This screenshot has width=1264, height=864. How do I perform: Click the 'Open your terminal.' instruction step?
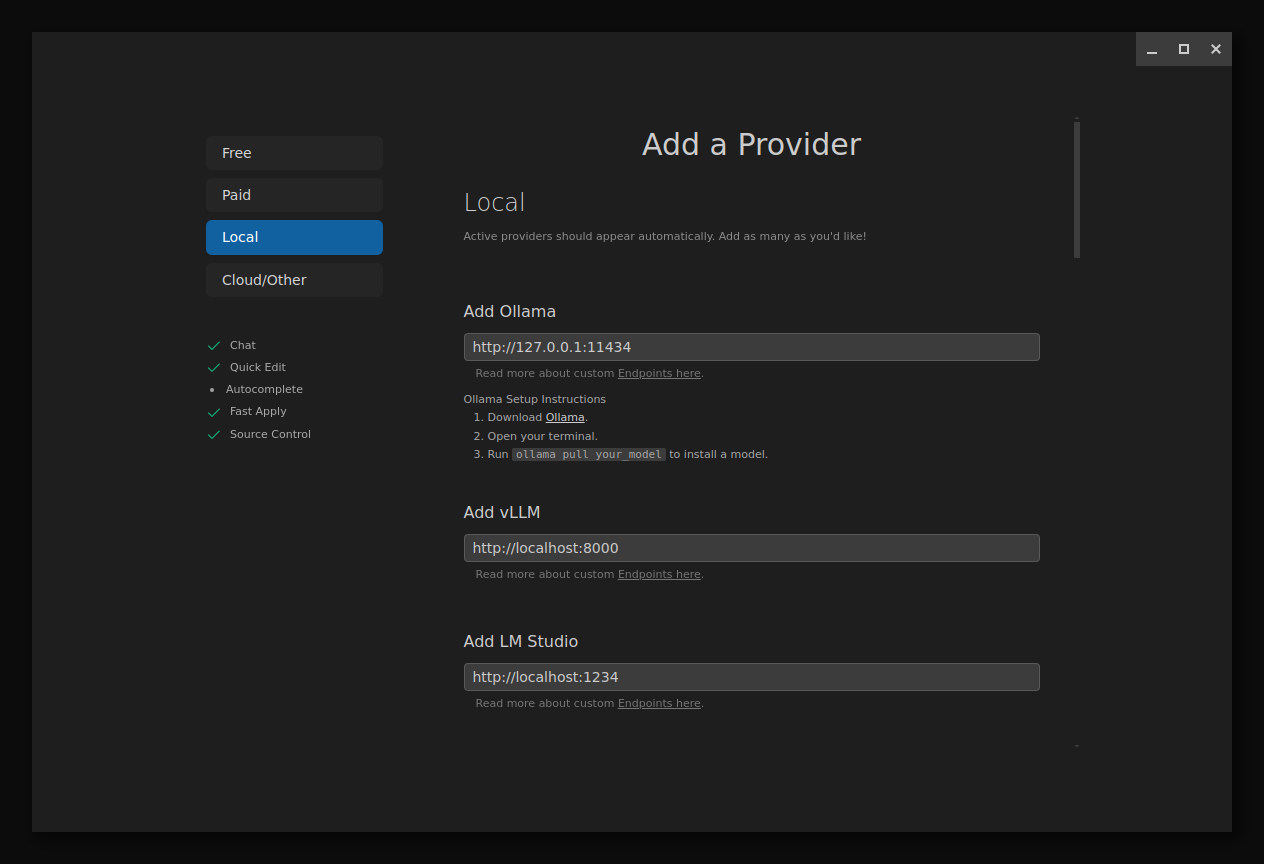(542, 436)
